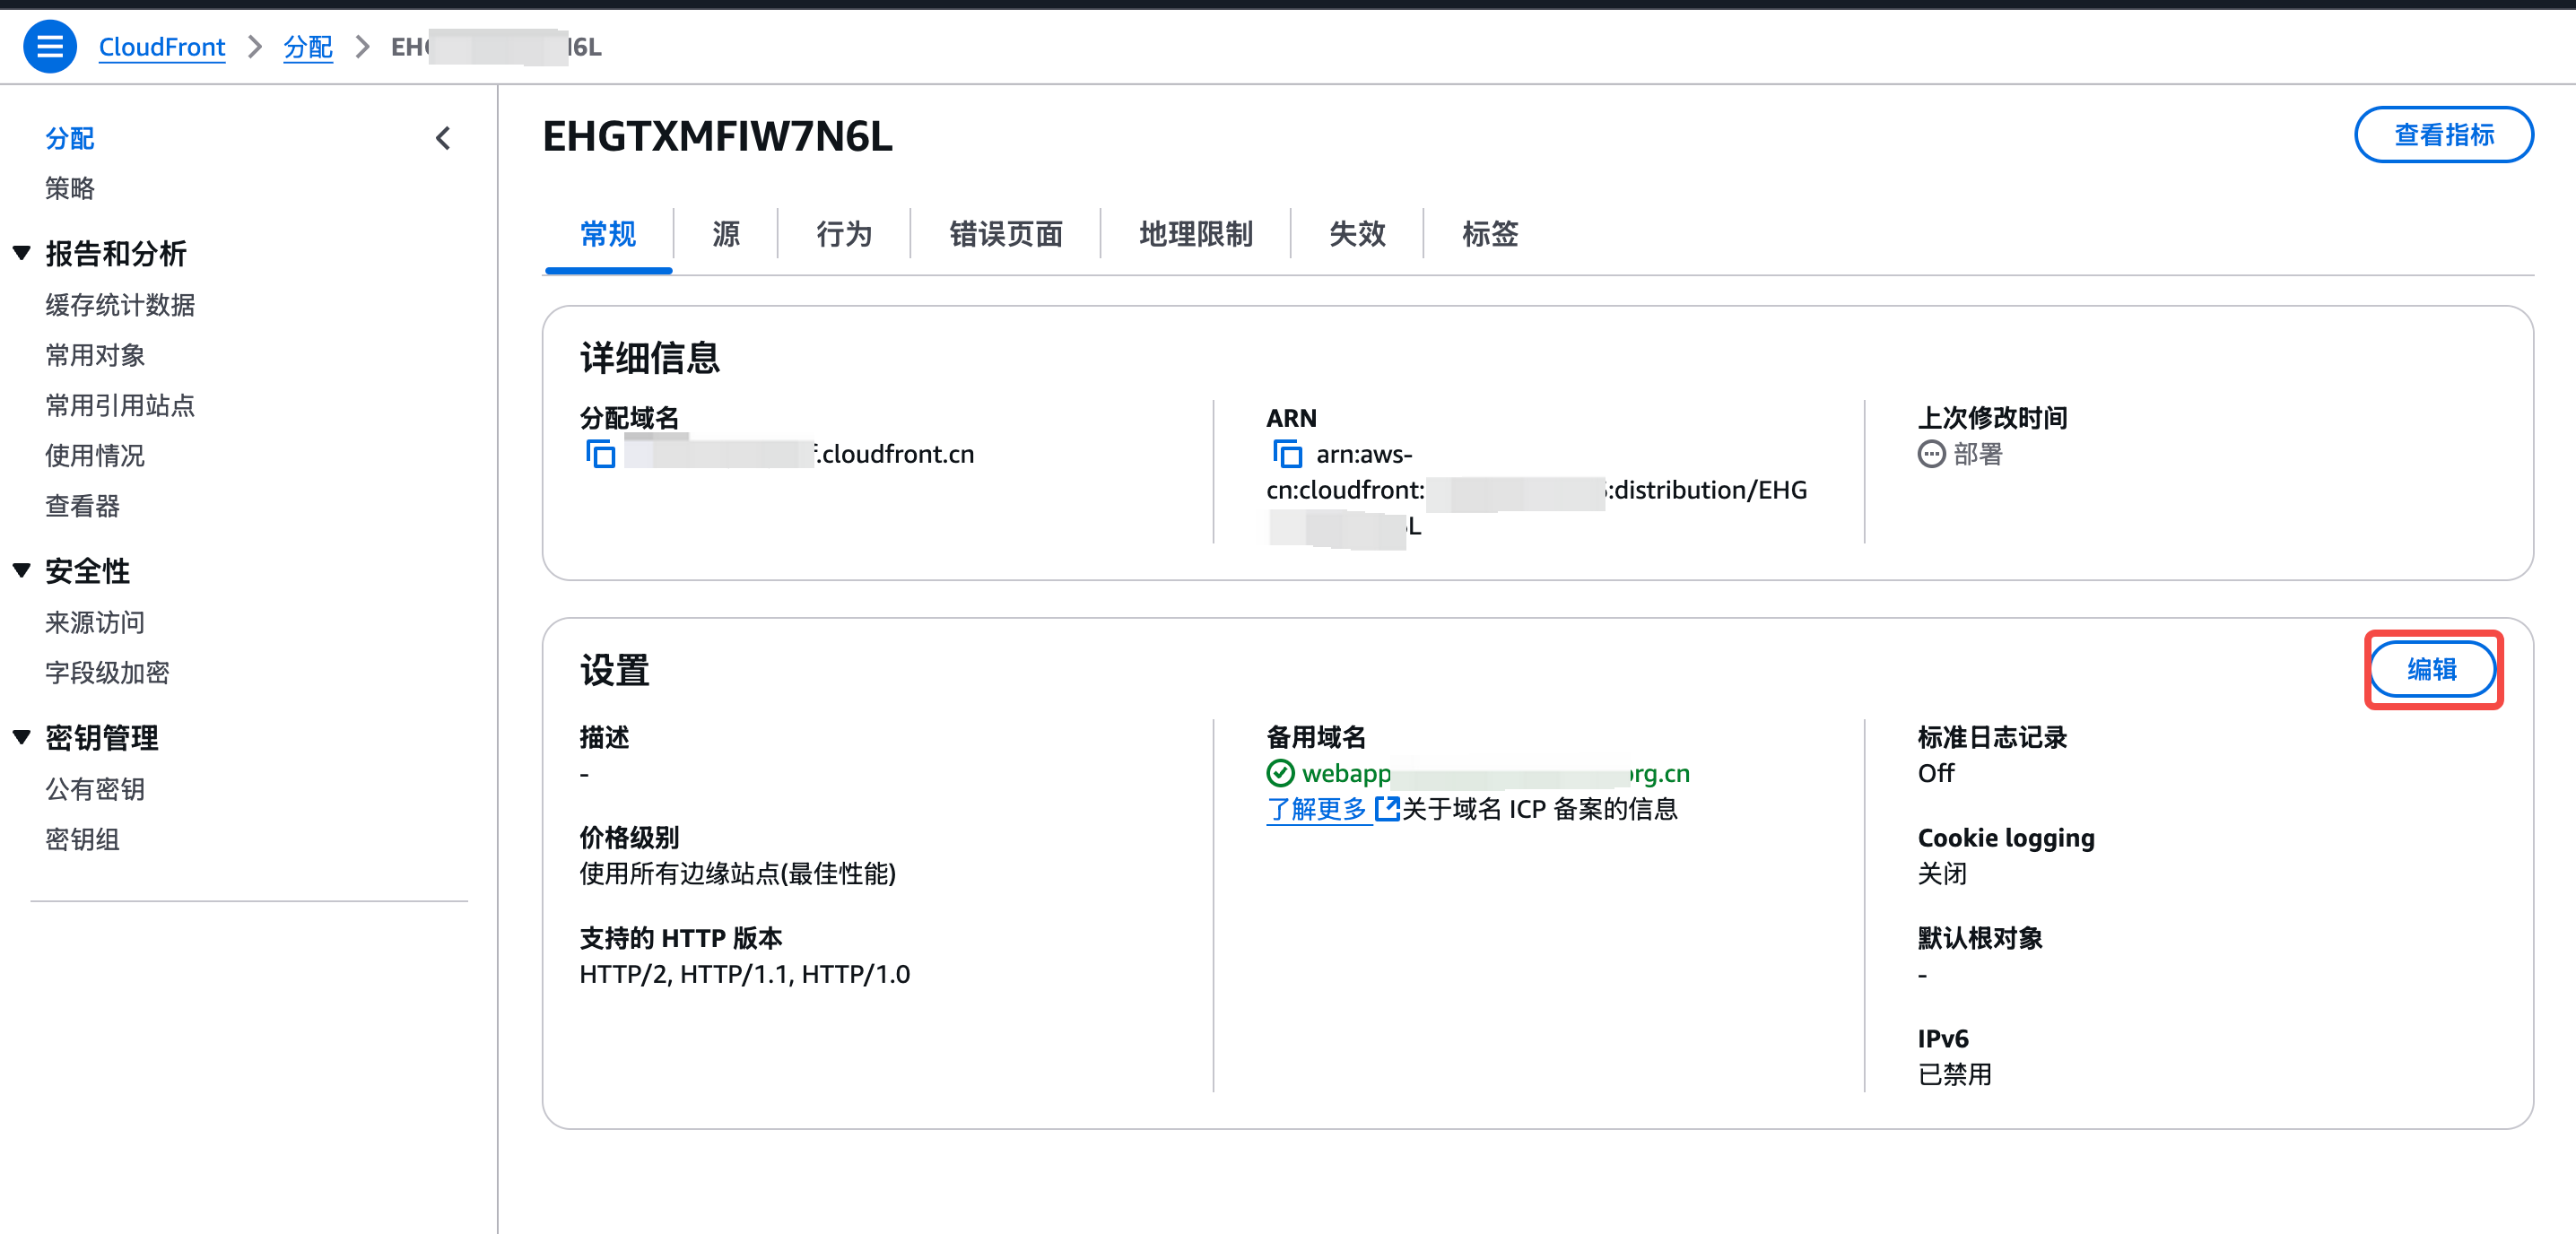Screen dimensions: 2576x1234
Task: Open 查看器 report
Action: tap(82, 506)
